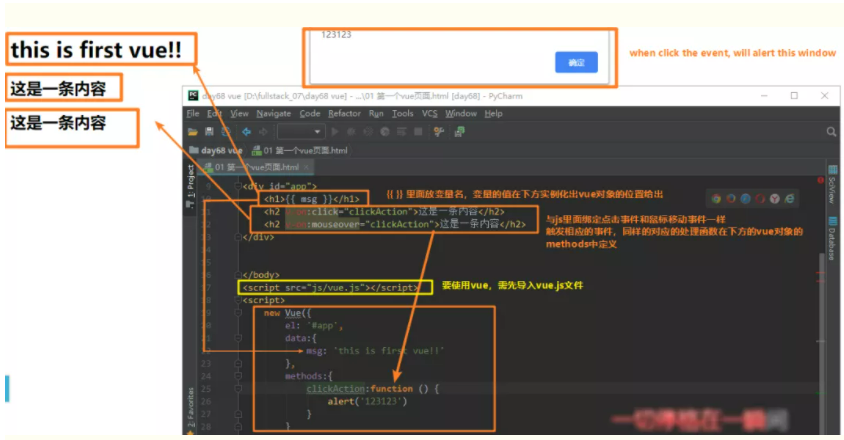Image resolution: width=844 pixels, height=440 pixels.
Task: Click day68 vue breadcrumb folder
Action: point(216,150)
